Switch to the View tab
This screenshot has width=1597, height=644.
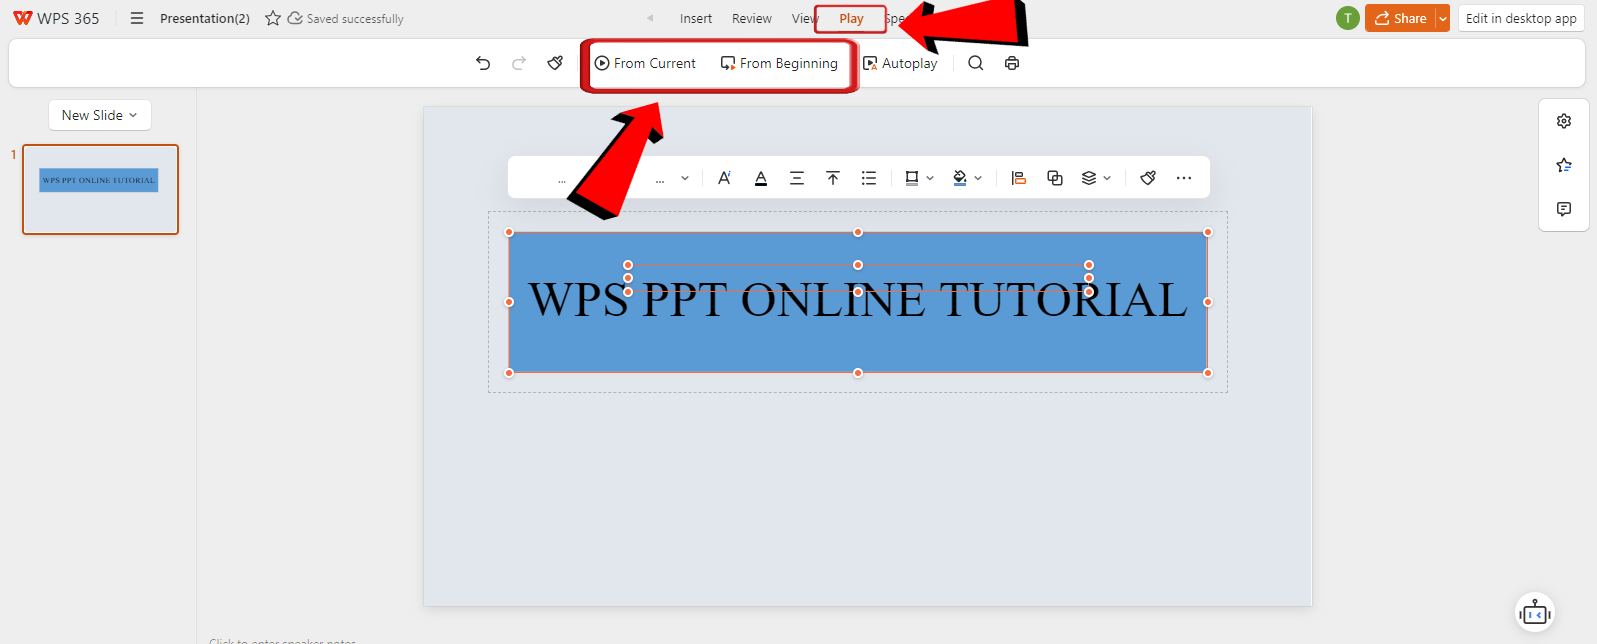(x=803, y=18)
